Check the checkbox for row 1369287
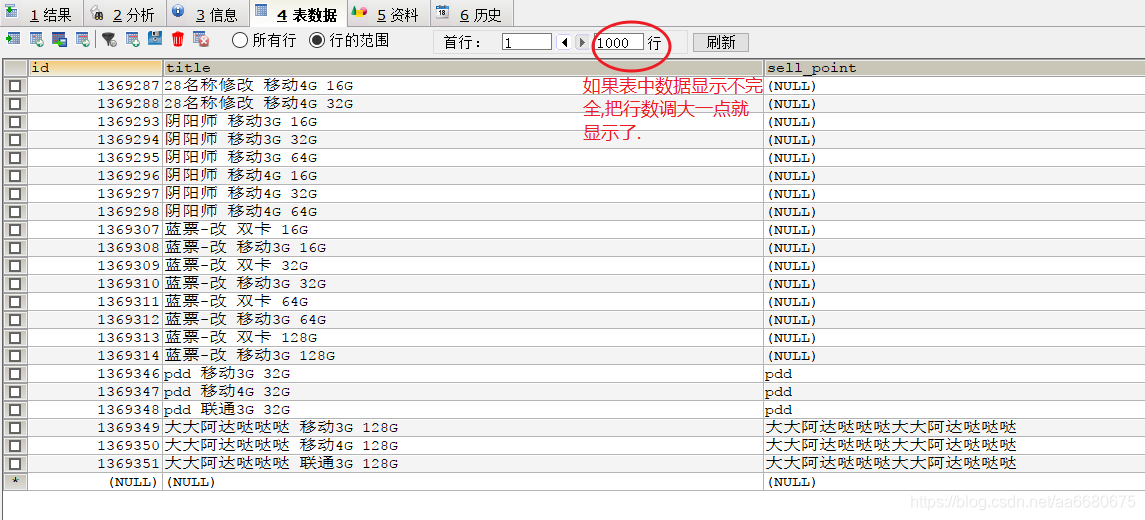The height and width of the screenshot is (520, 1145). pos(15,86)
